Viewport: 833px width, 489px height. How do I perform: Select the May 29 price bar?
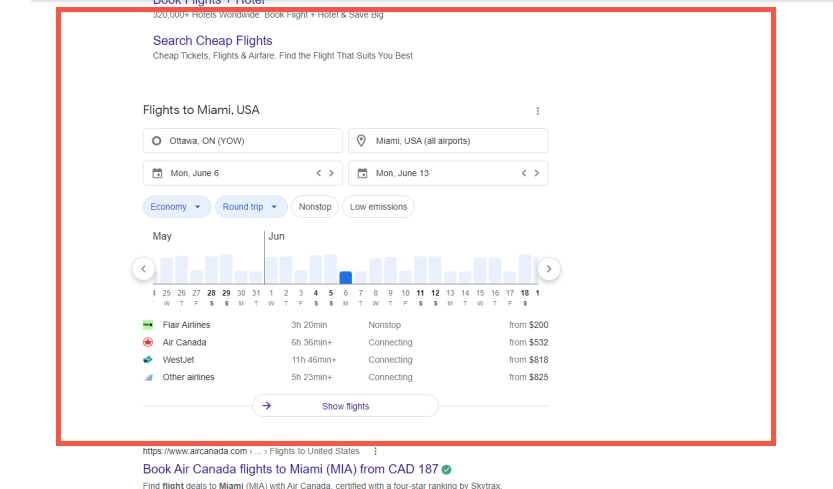[226, 269]
